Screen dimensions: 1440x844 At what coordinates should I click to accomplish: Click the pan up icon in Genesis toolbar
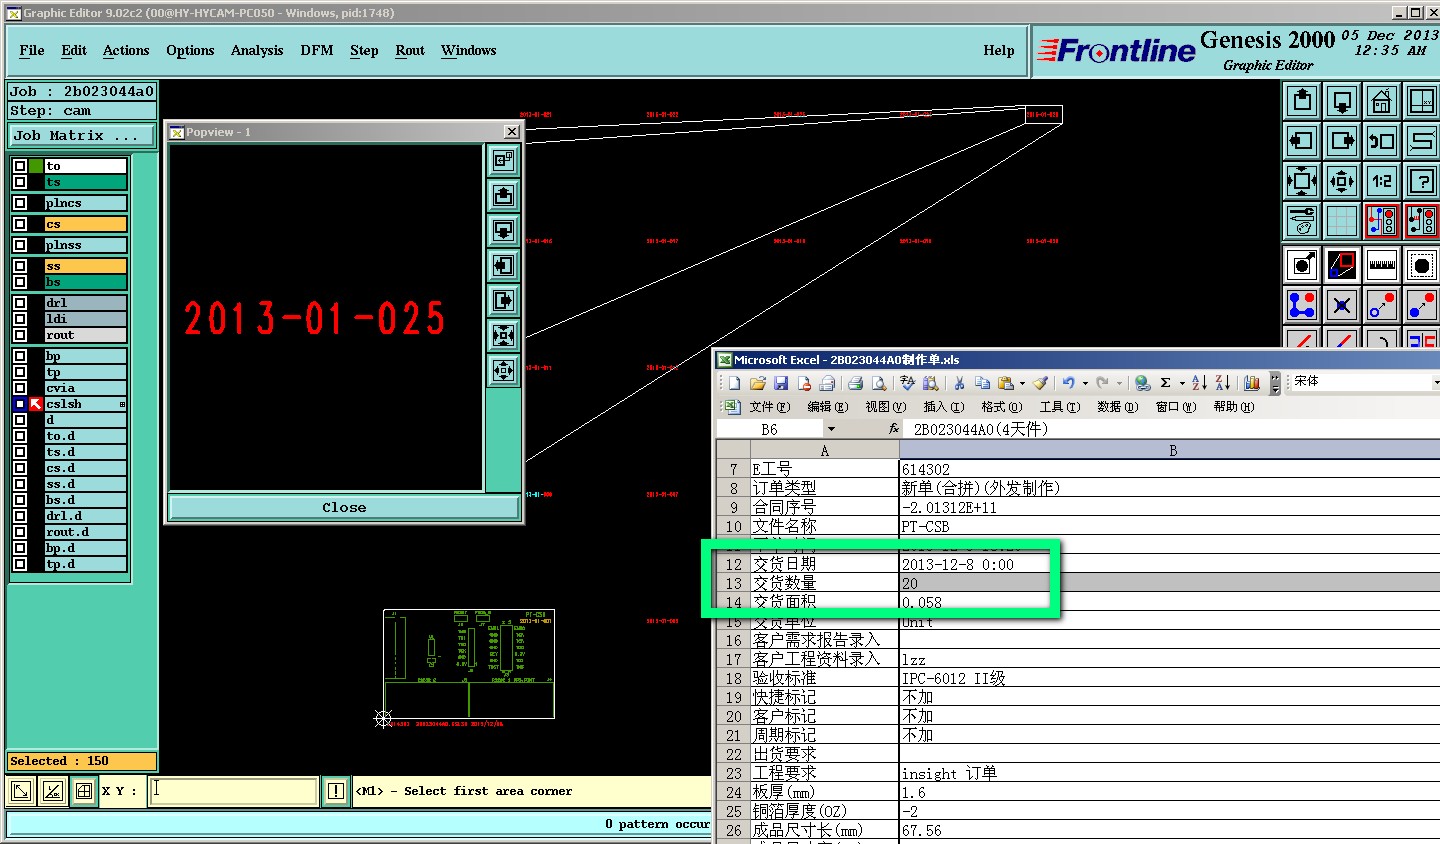point(1302,101)
